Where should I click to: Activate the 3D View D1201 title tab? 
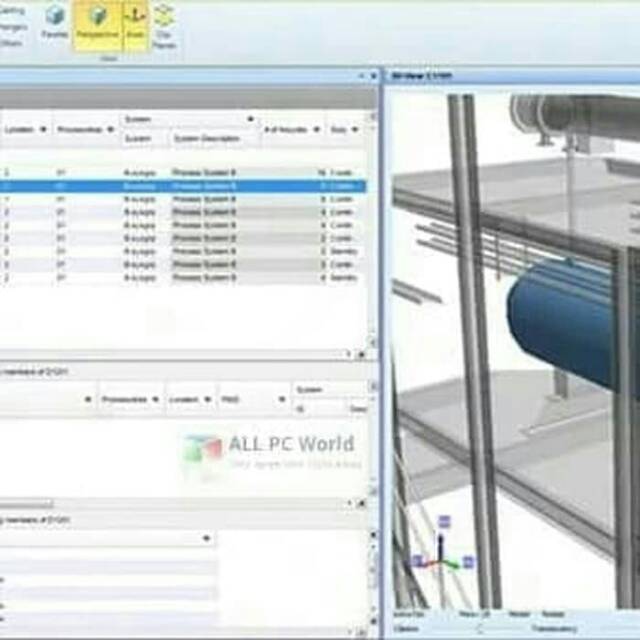tap(422, 76)
